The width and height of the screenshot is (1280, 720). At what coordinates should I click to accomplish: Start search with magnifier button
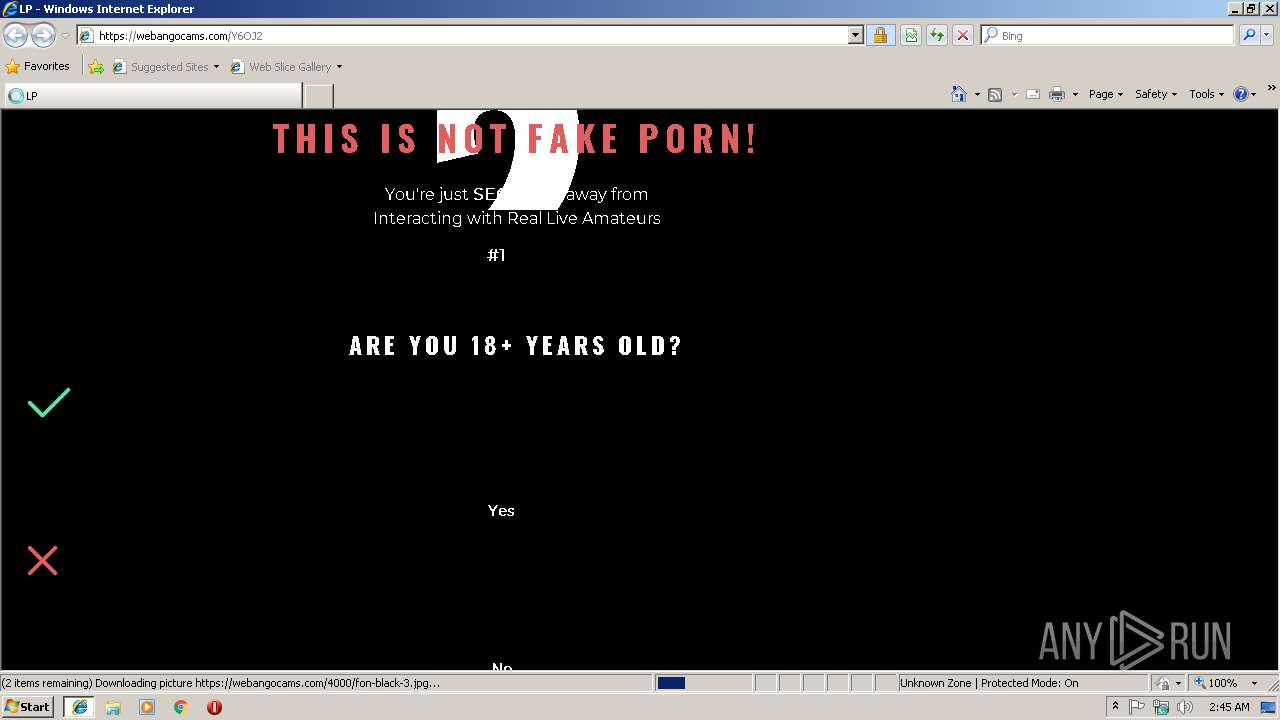[1249, 36]
